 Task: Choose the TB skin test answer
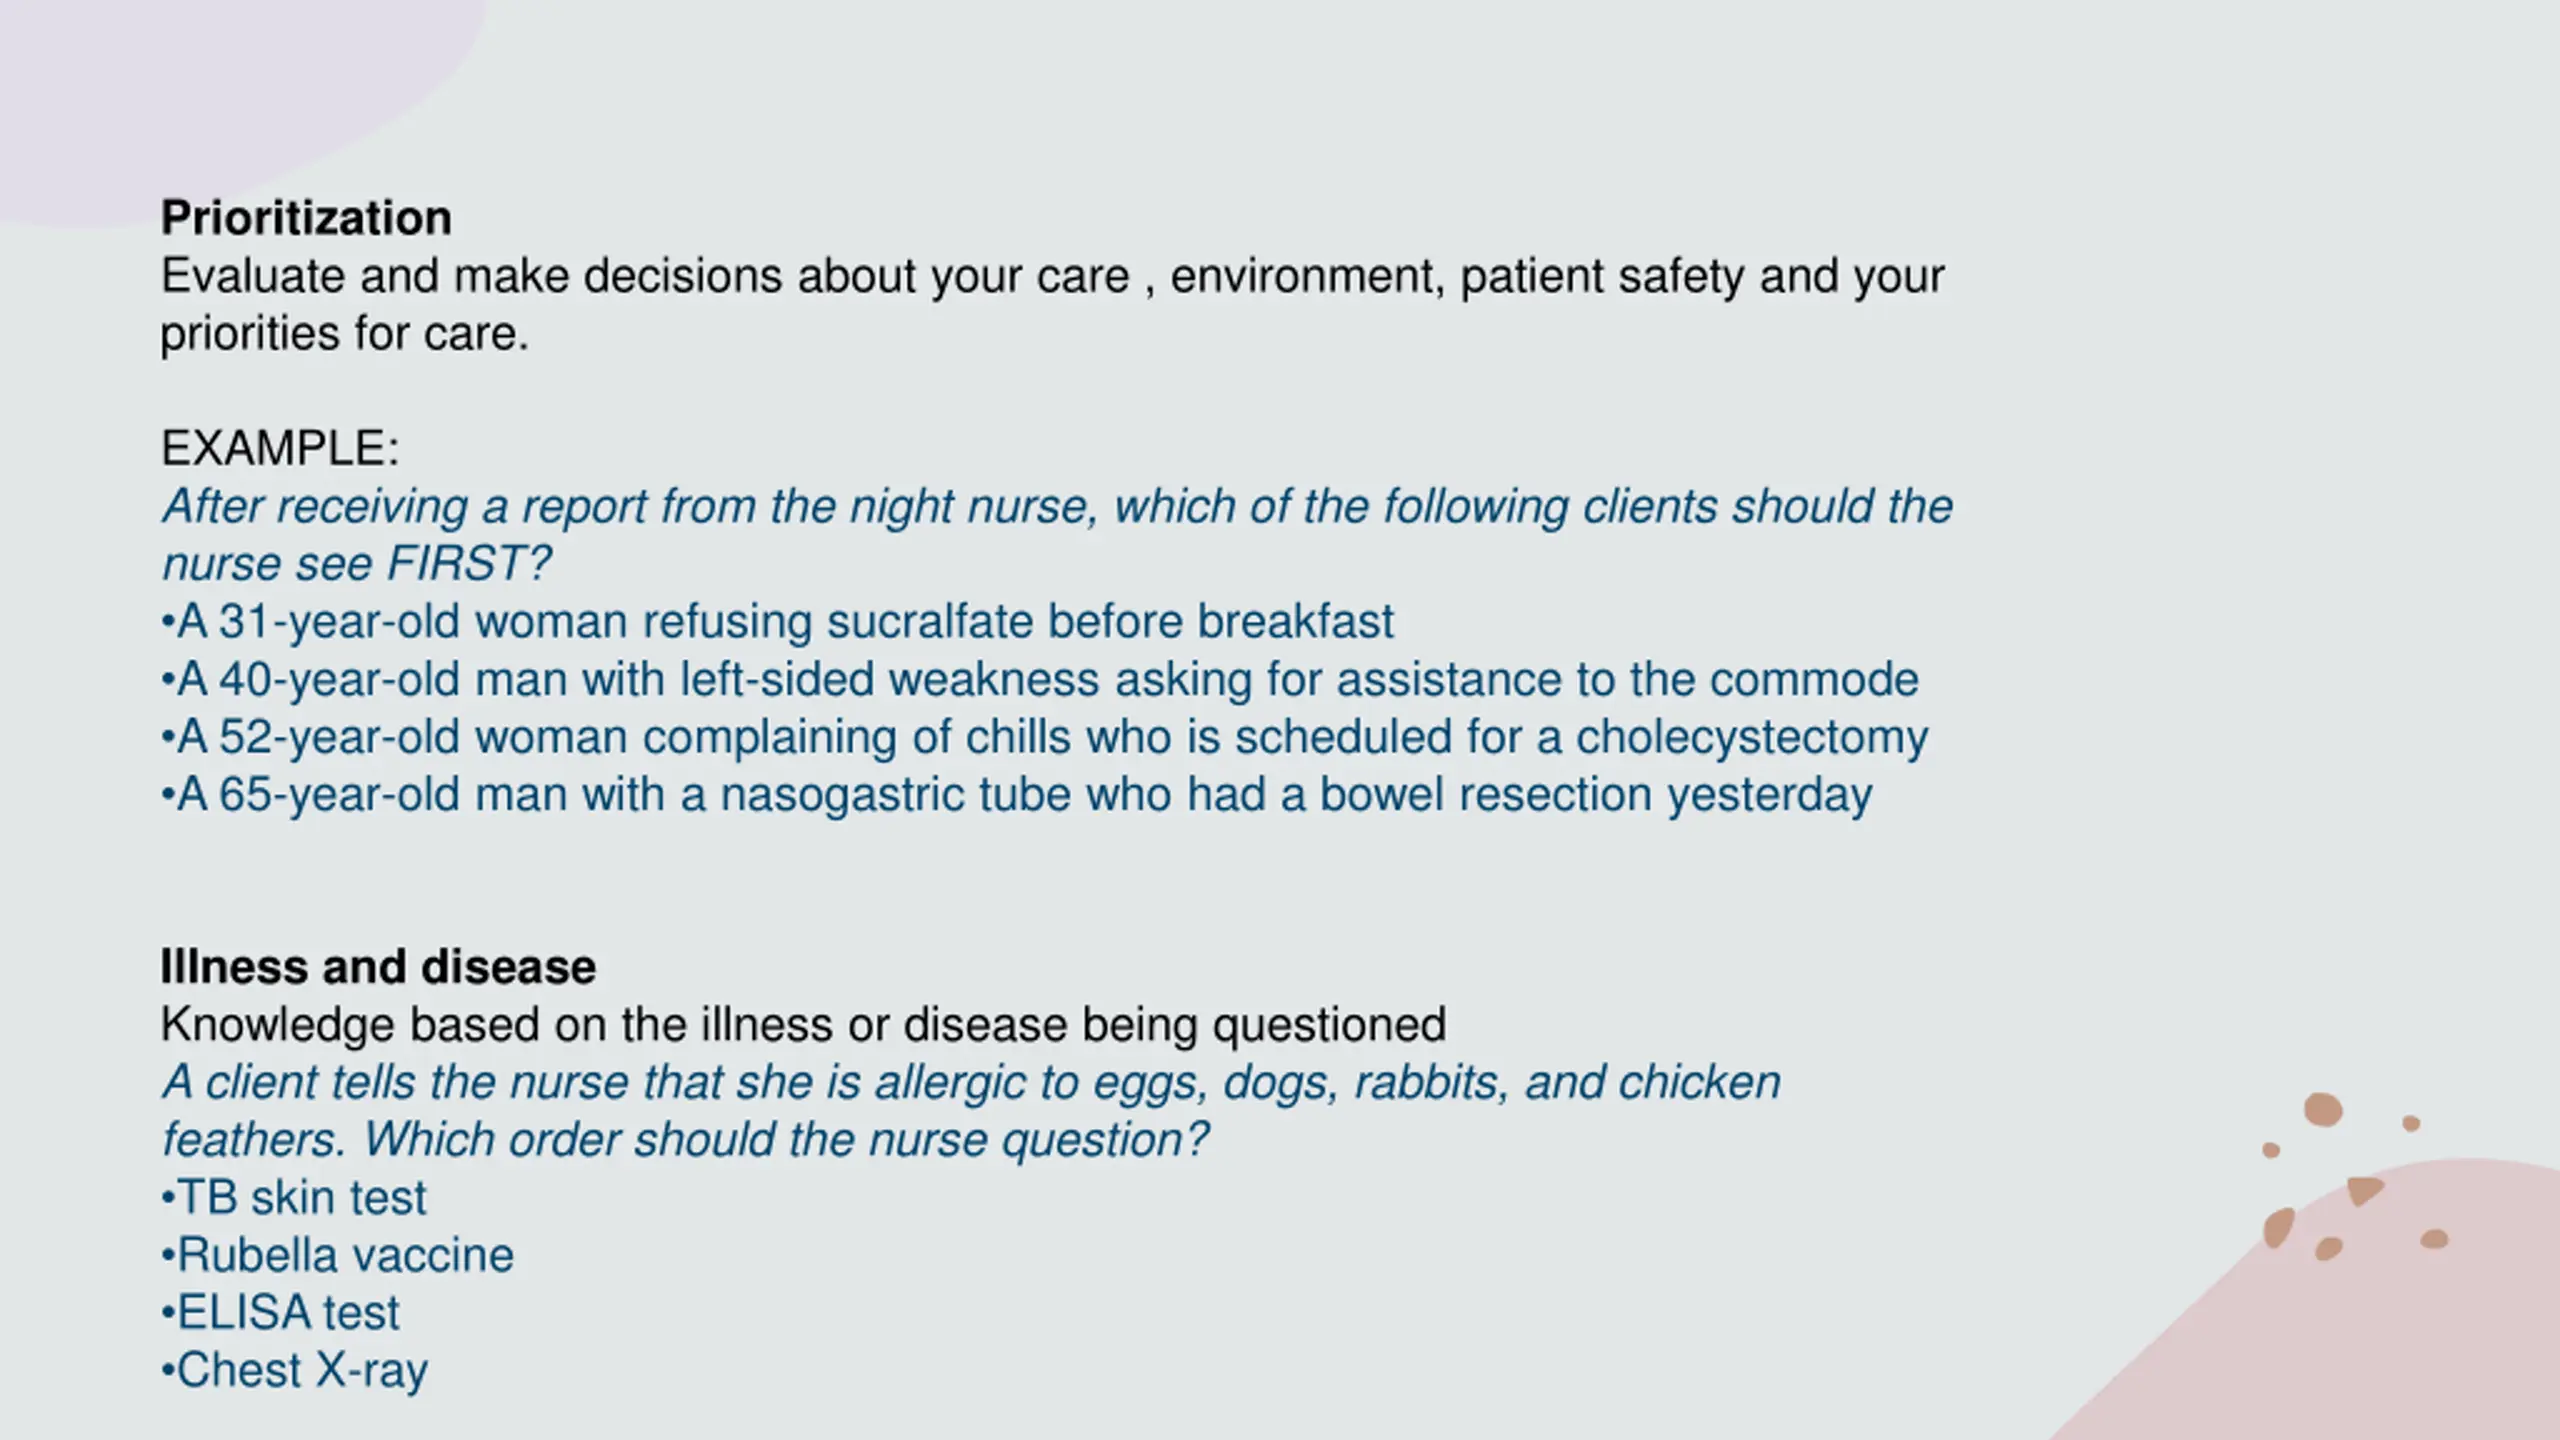tap(293, 1197)
